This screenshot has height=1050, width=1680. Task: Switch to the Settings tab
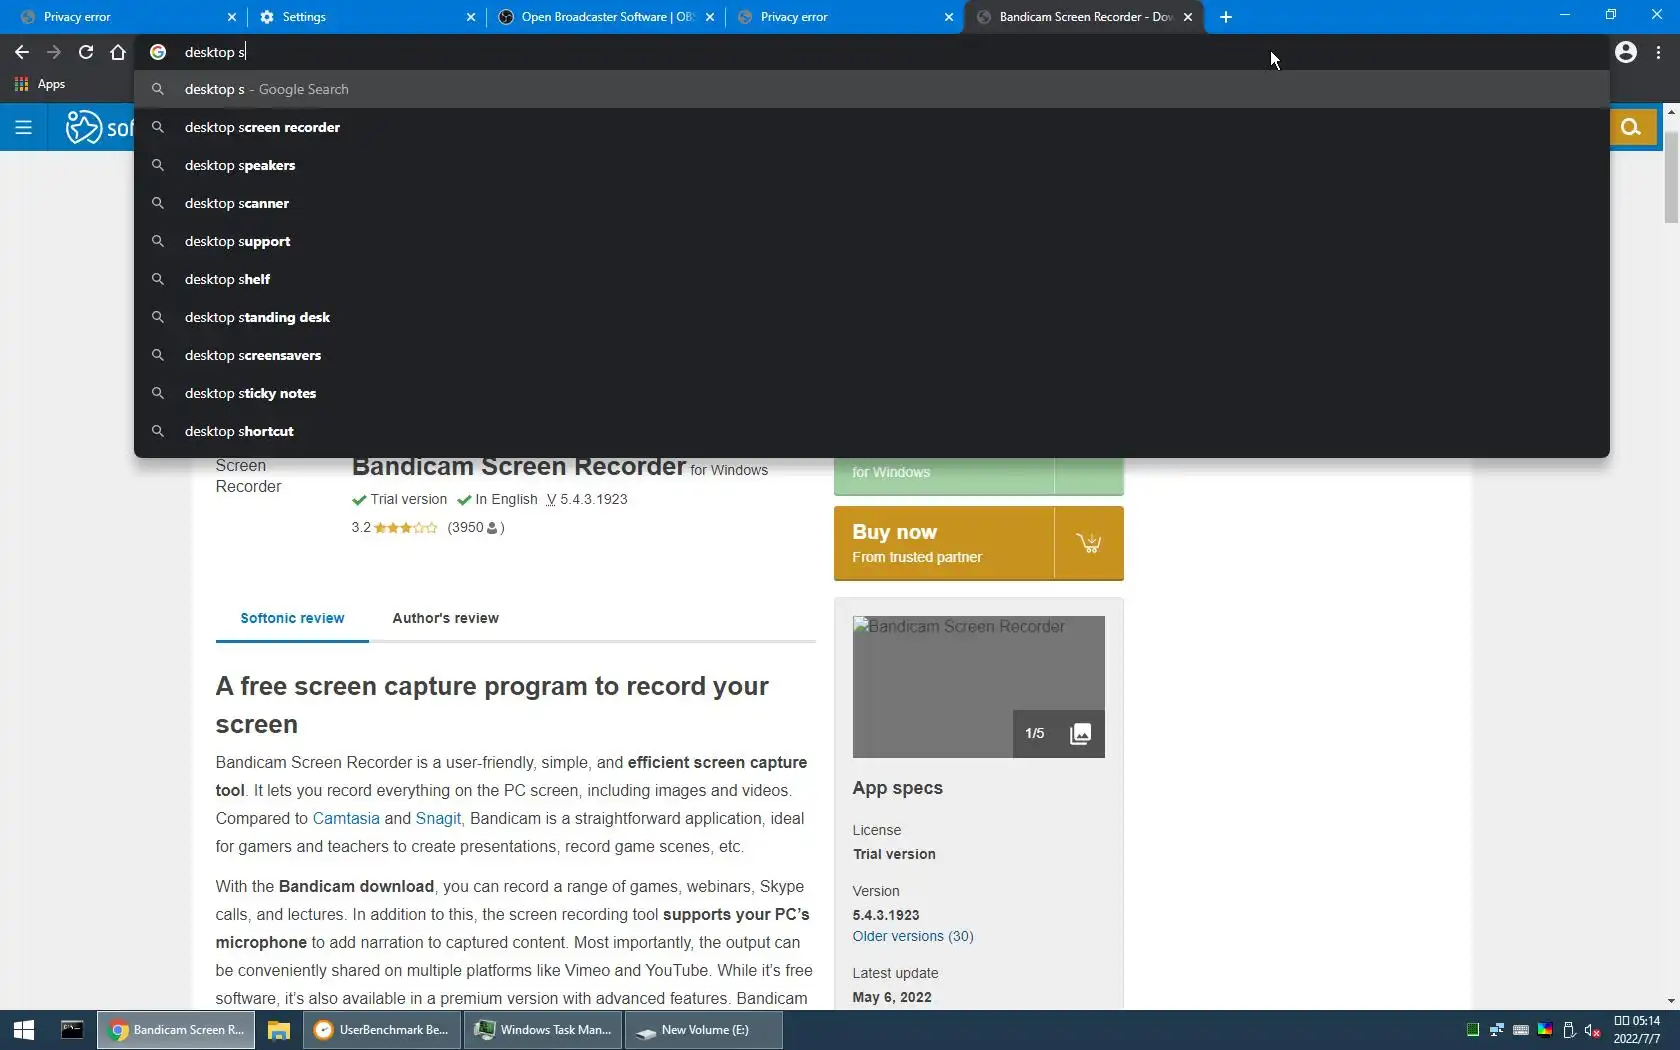tap(366, 17)
